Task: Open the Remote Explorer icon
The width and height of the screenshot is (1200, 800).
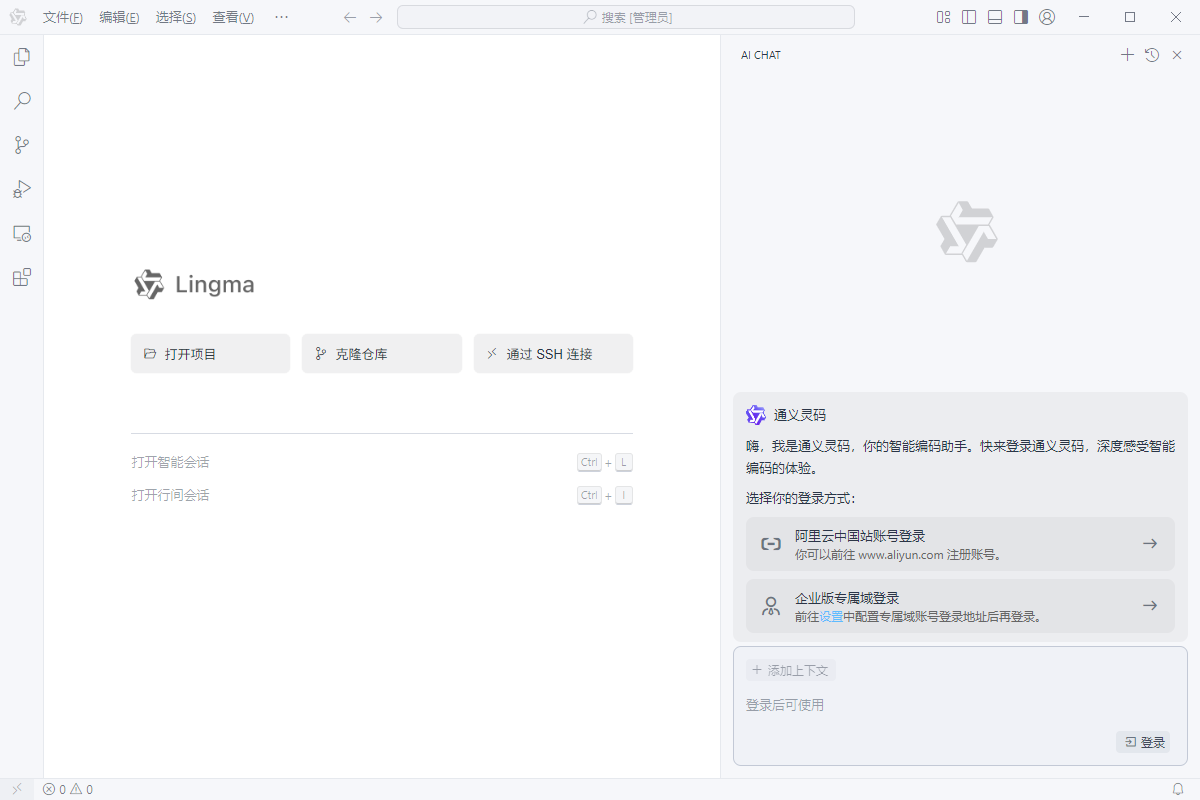Action: click(21, 233)
